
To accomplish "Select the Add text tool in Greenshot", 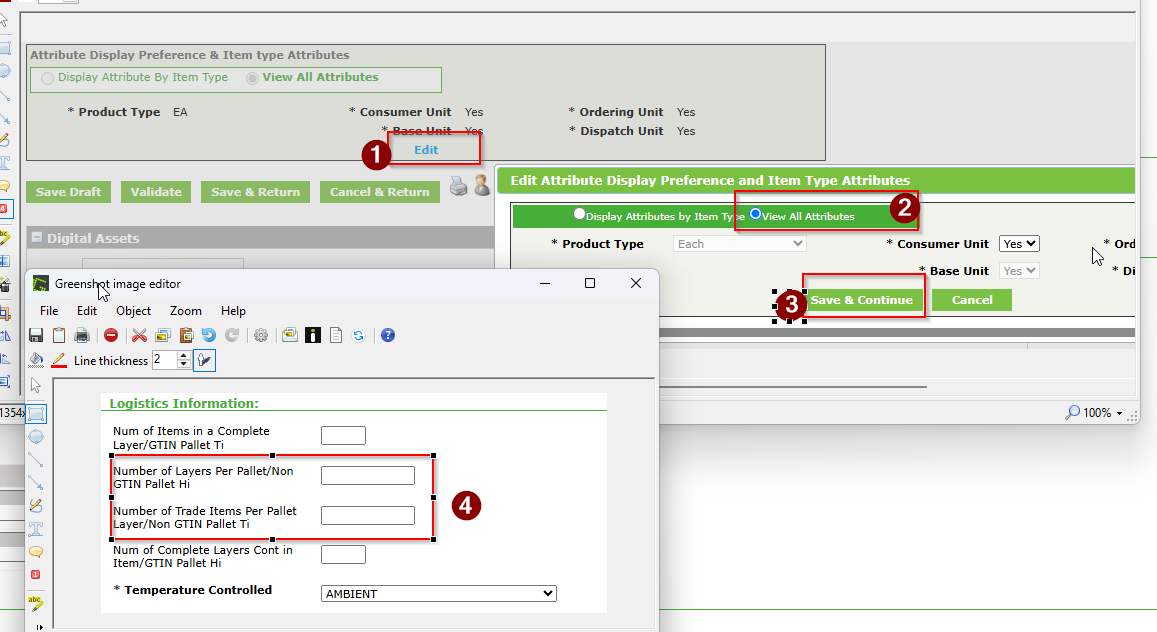I will tap(35, 529).
